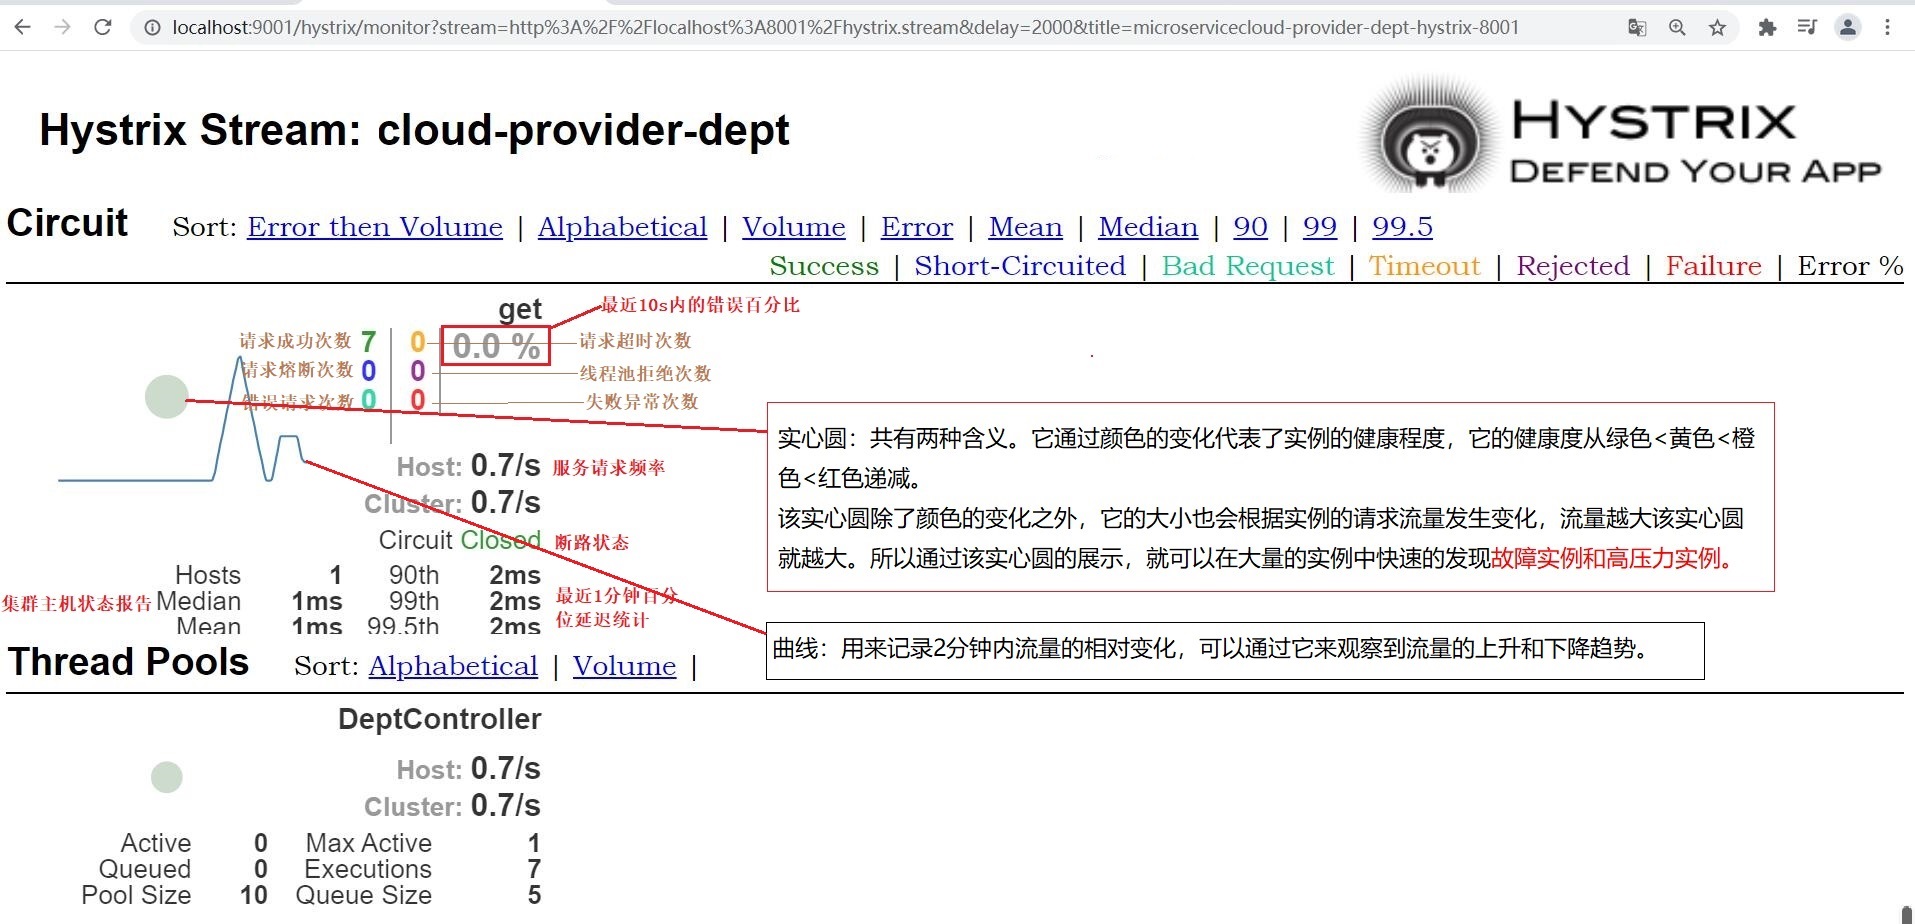Open the browser three-dot menu
The width and height of the screenshot is (1915, 924).
(x=1888, y=28)
